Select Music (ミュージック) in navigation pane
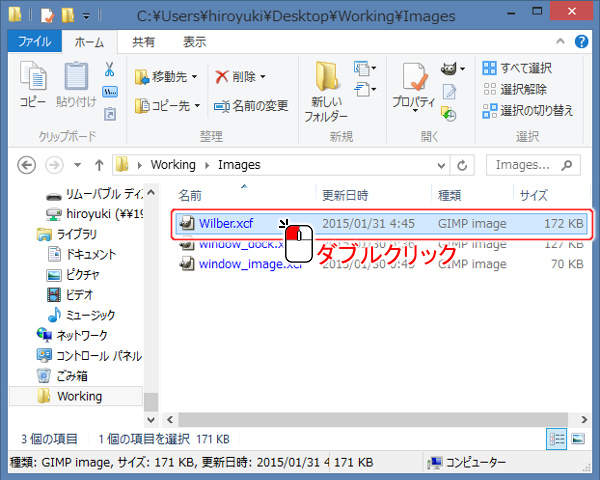The height and width of the screenshot is (480, 600). pyautogui.click(x=81, y=315)
